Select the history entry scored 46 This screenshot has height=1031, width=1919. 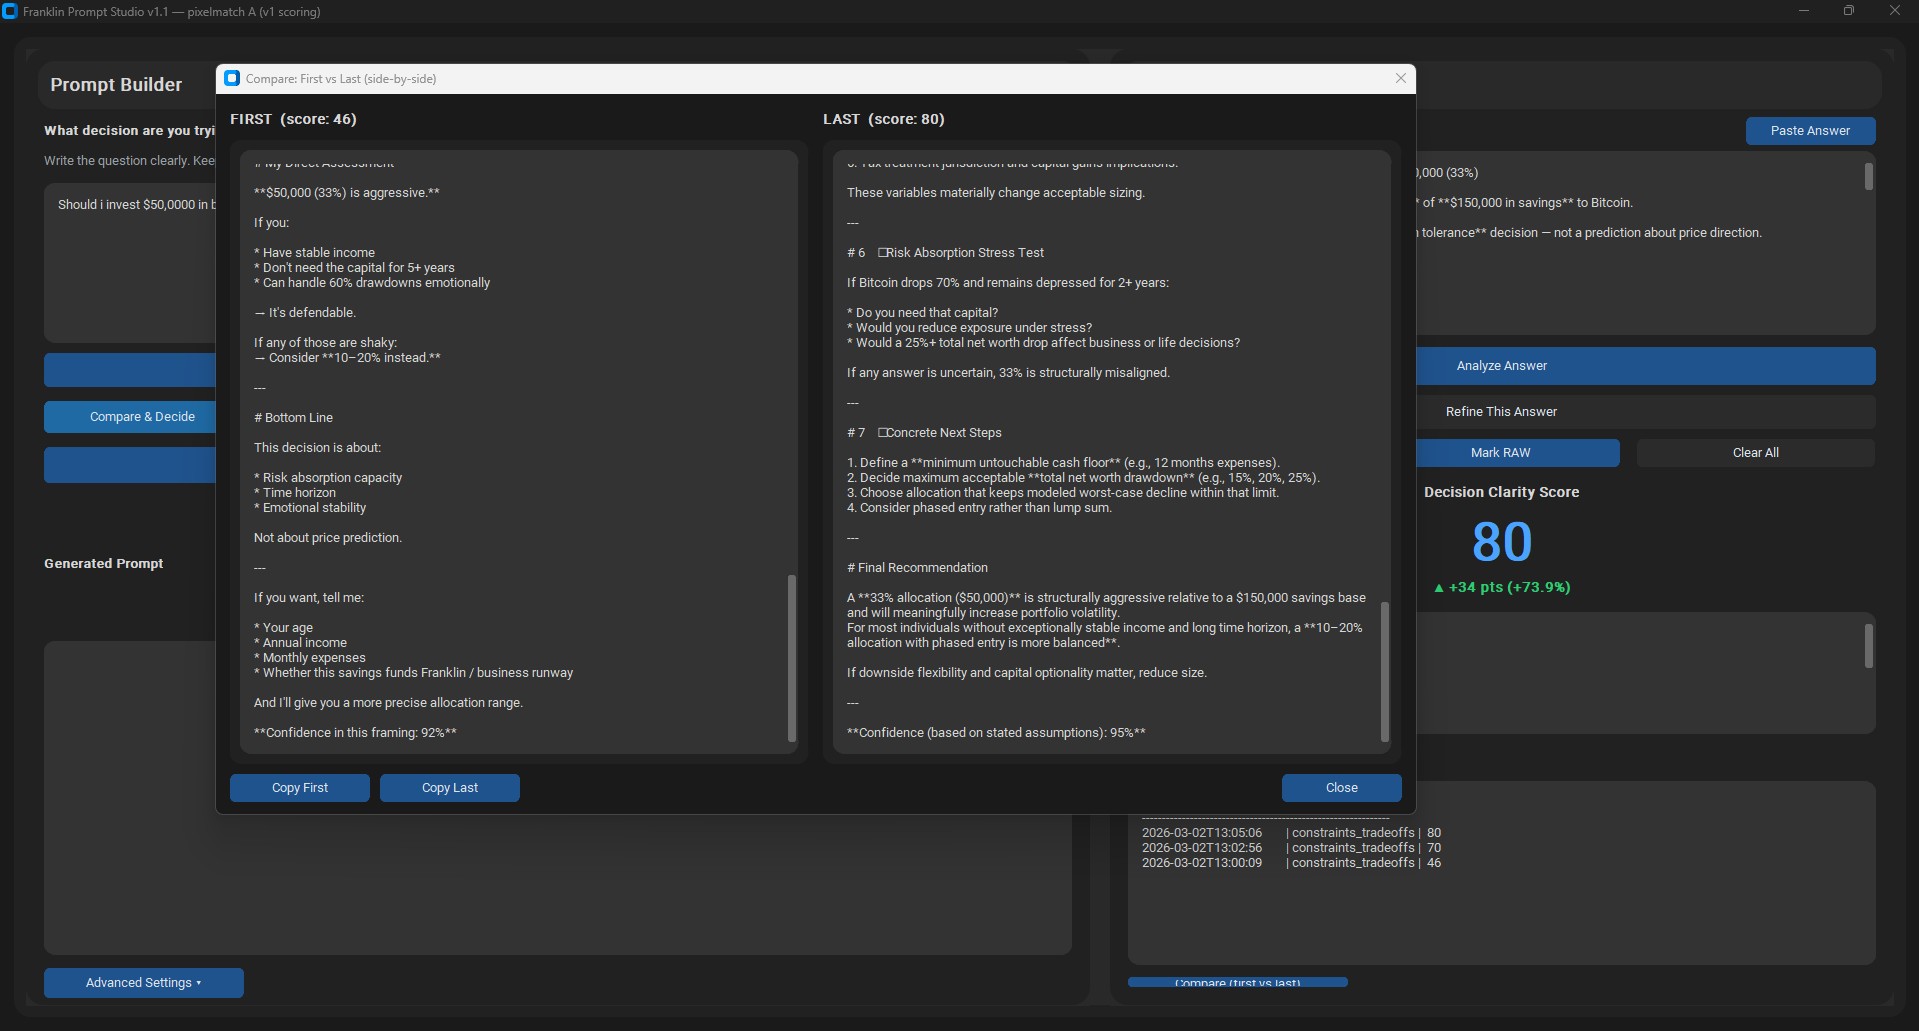pyautogui.click(x=1290, y=863)
